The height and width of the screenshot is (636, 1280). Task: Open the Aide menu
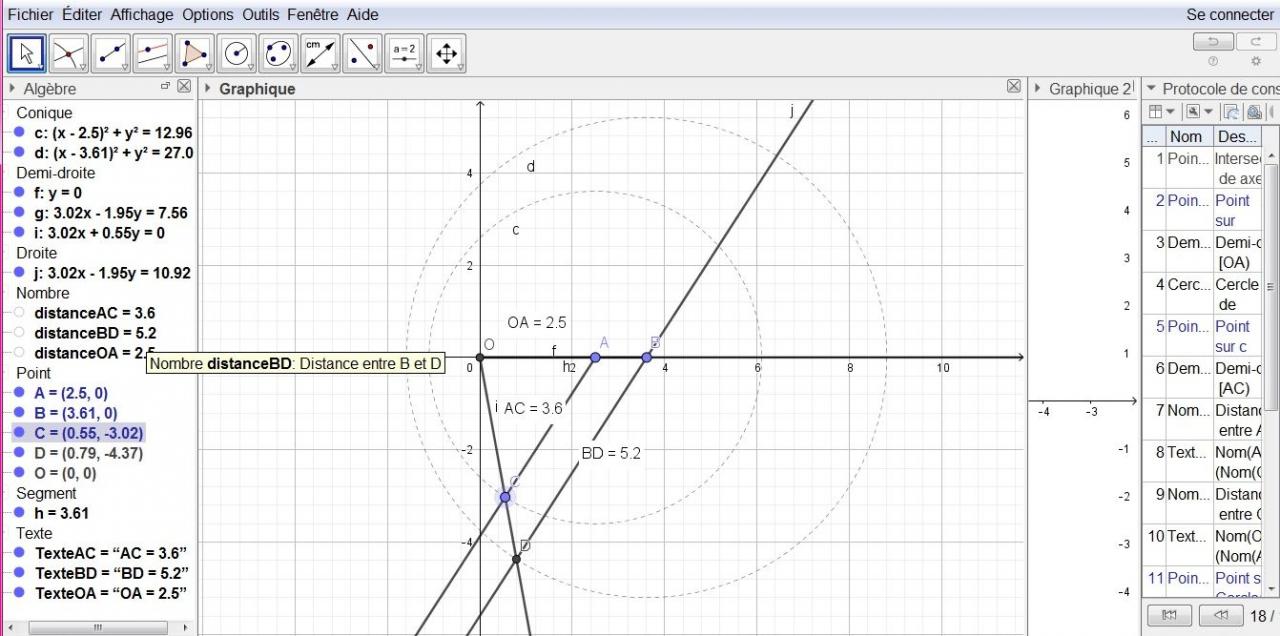tap(363, 14)
